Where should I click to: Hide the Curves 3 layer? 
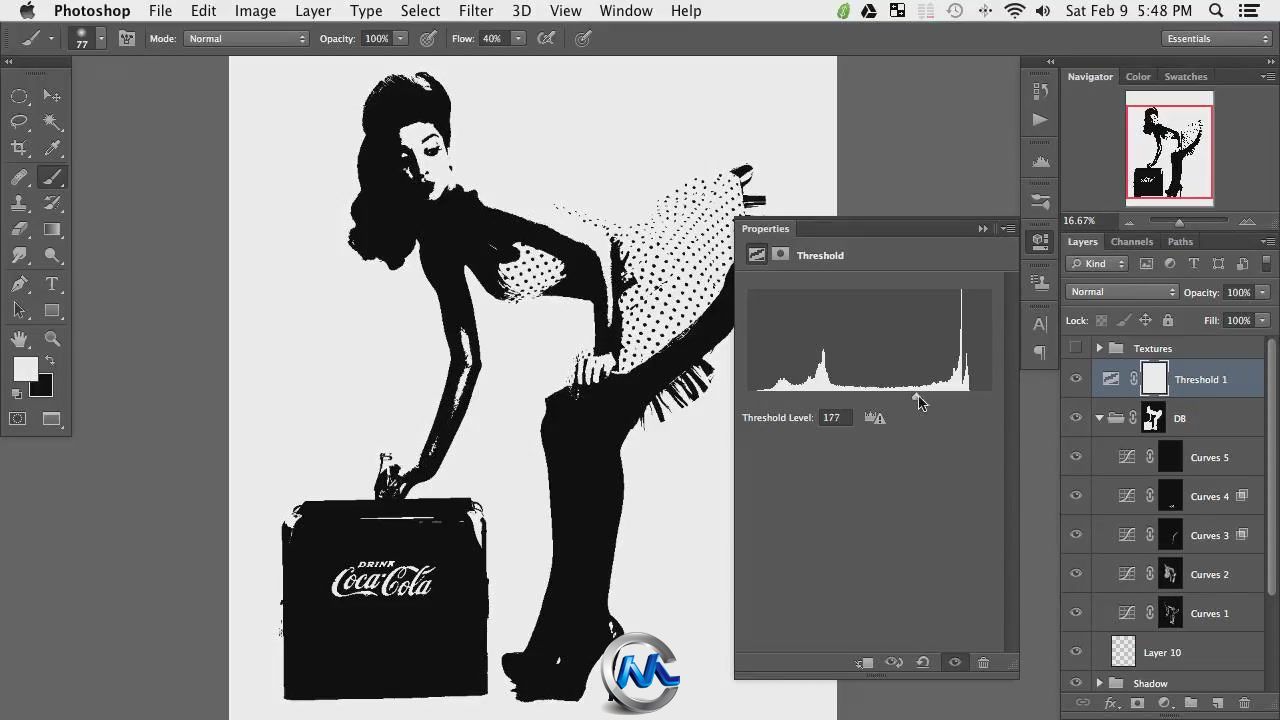point(1076,535)
